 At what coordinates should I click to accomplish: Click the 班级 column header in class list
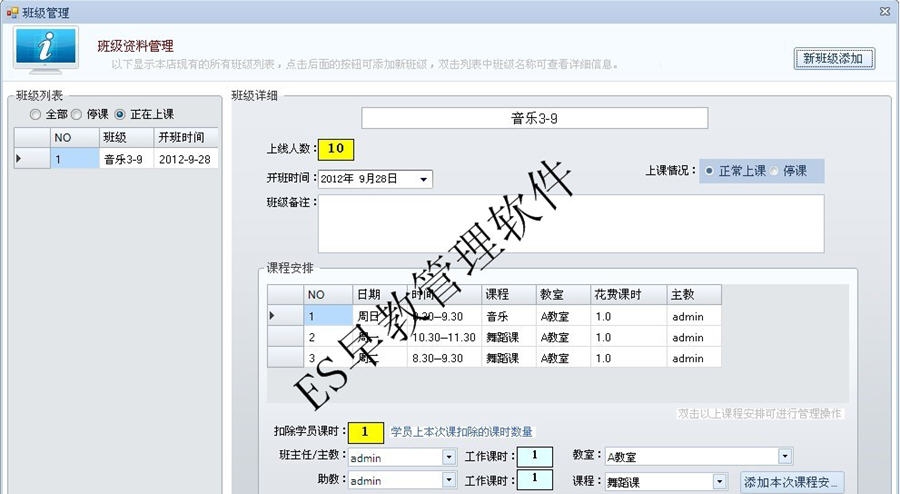click(126, 138)
